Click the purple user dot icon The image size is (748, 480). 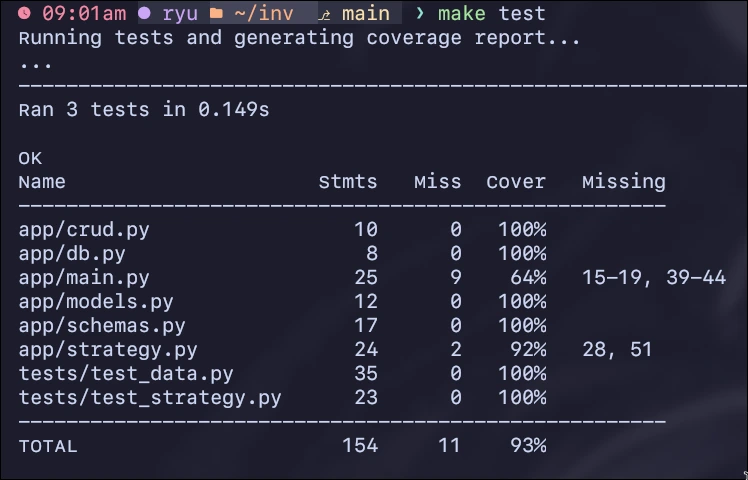(x=144, y=13)
